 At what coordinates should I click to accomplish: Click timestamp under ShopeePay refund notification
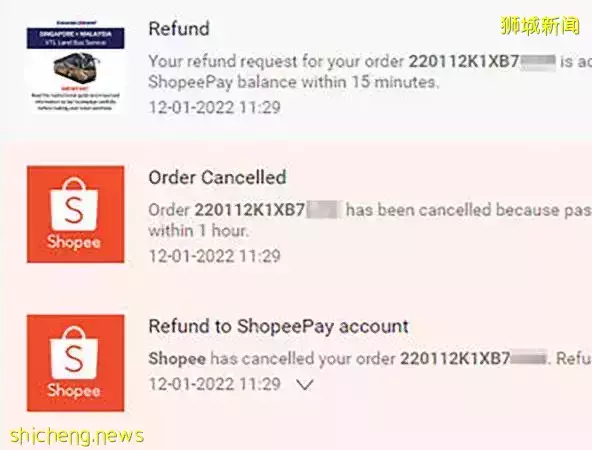click(214, 385)
